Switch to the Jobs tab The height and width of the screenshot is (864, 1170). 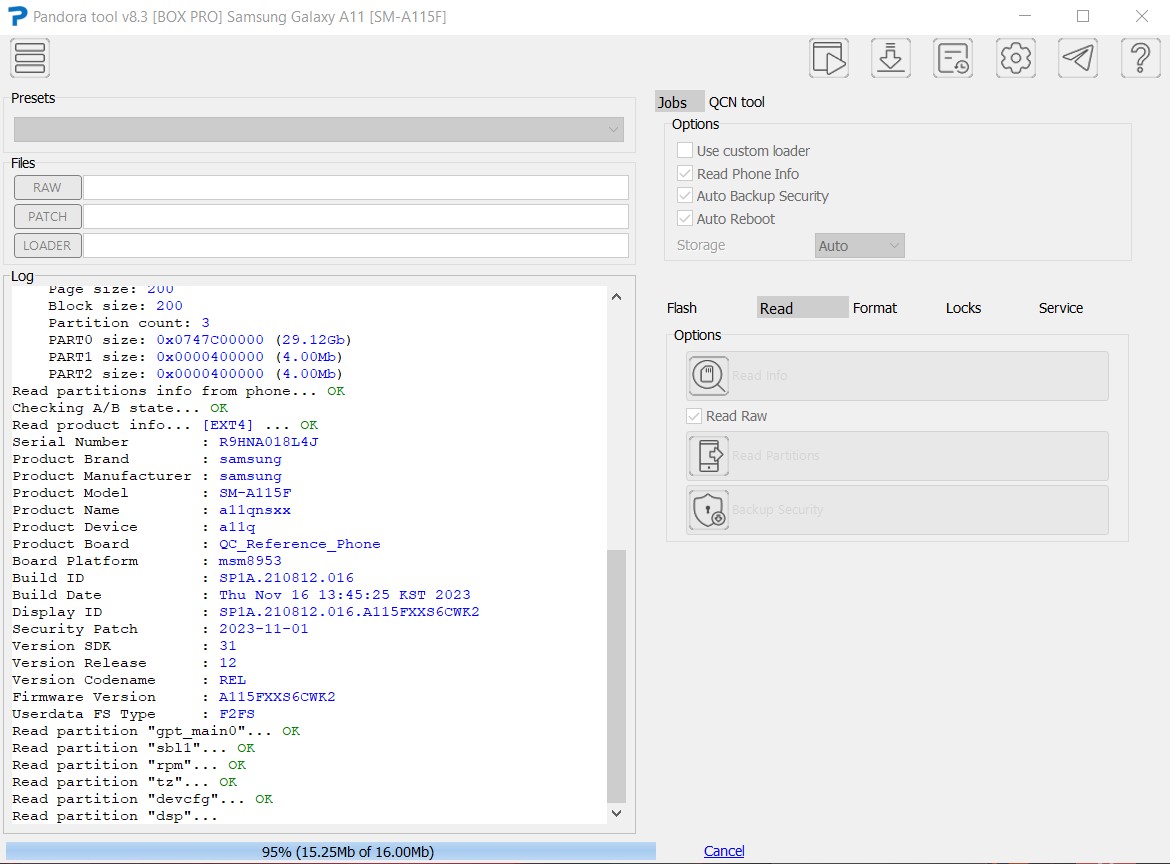(x=679, y=102)
